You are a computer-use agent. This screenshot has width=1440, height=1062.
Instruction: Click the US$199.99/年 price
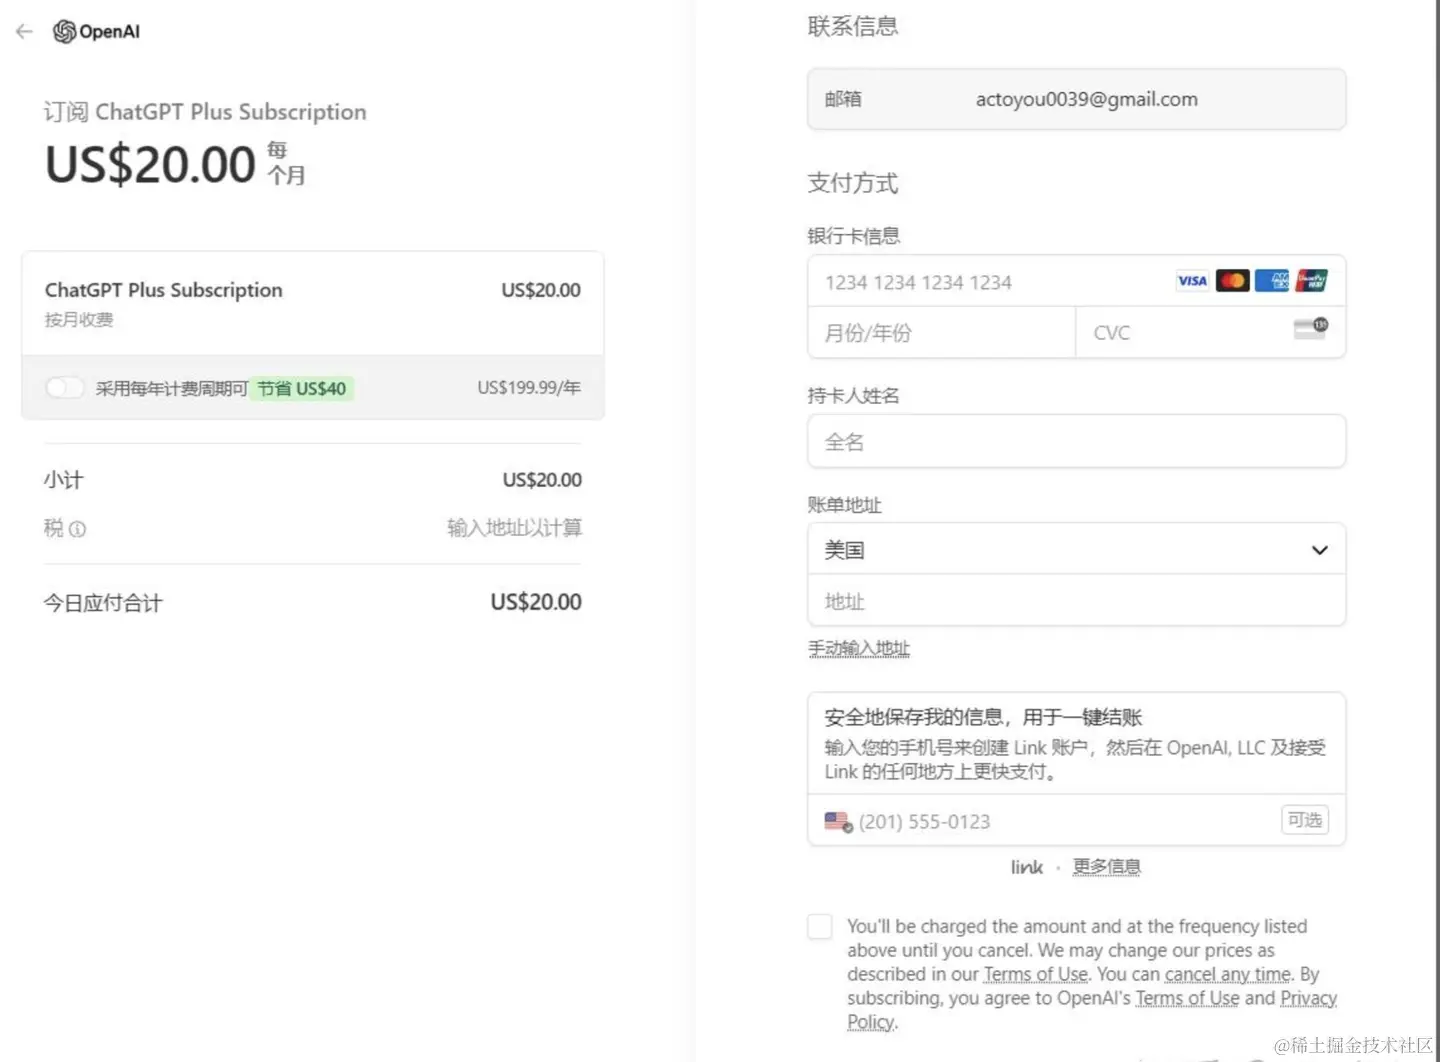(x=529, y=388)
